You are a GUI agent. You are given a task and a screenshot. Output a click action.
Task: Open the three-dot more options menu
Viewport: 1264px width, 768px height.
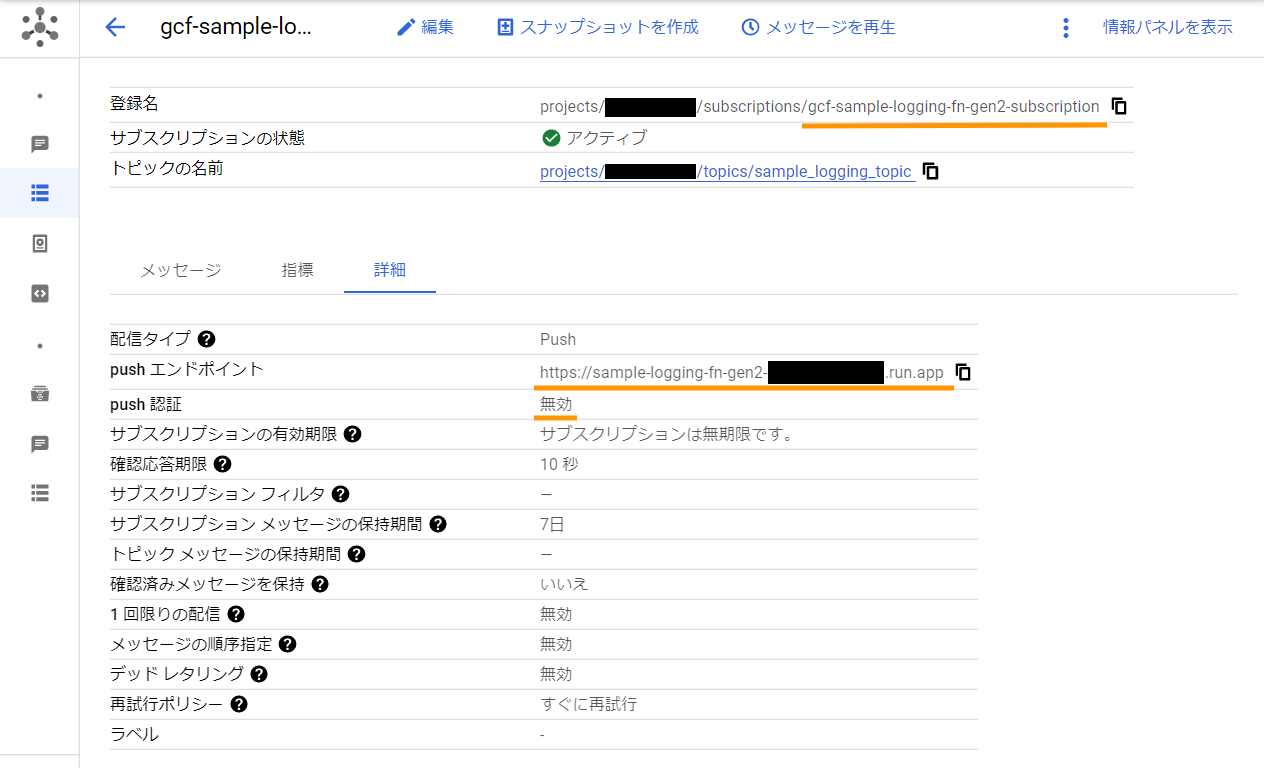pyautogui.click(x=1065, y=28)
